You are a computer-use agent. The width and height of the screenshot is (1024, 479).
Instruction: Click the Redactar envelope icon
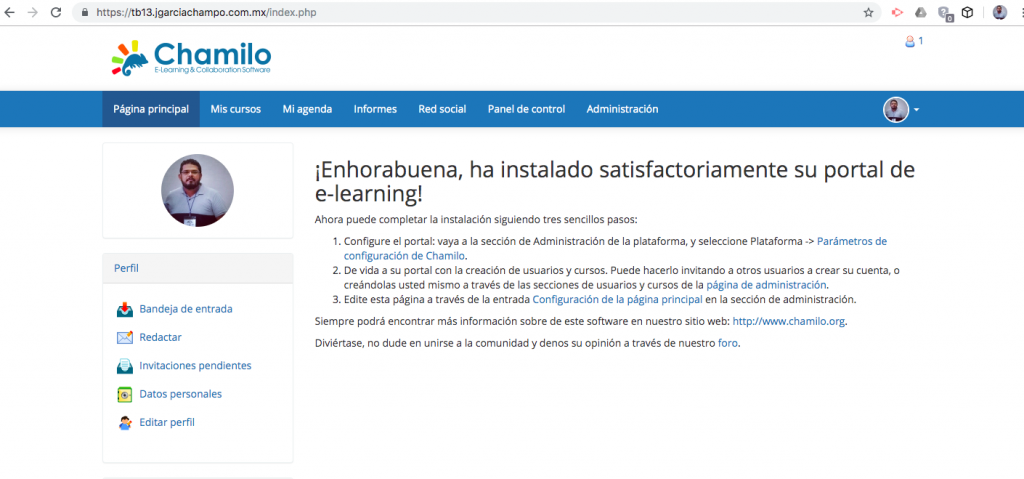[x=125, y=337]
